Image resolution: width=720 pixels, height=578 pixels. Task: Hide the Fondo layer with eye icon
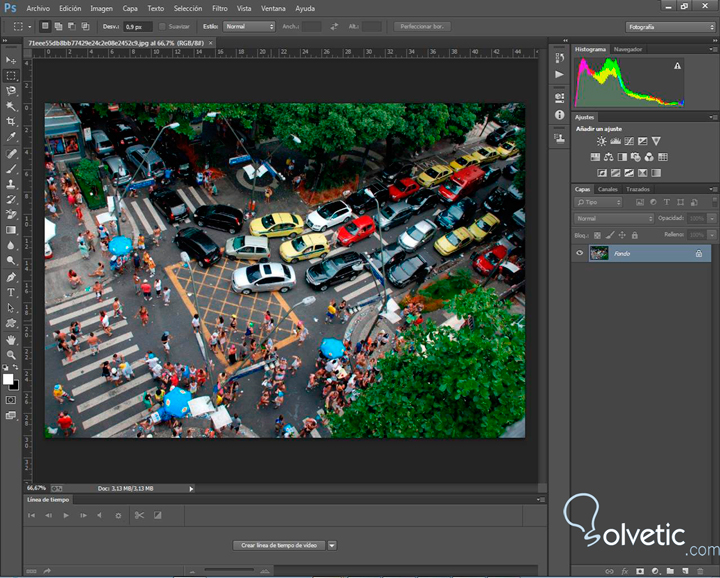[579, 254]
